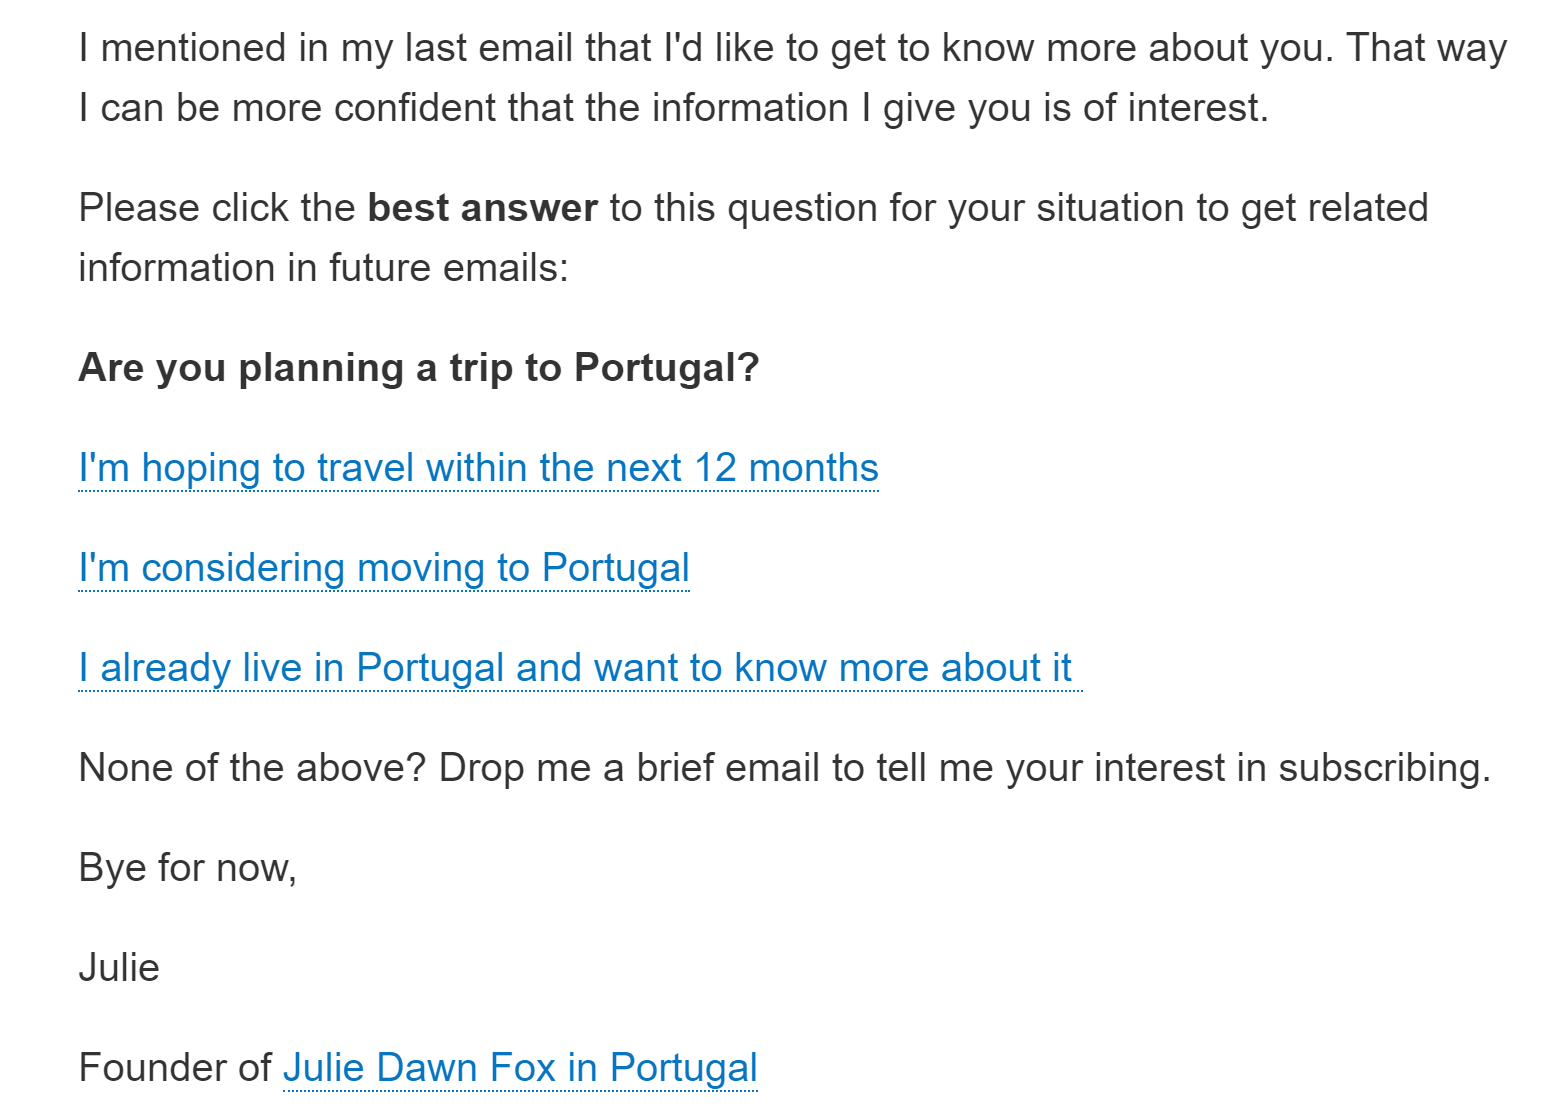Click the 'Bye for now,' line

tap(187, 868)
